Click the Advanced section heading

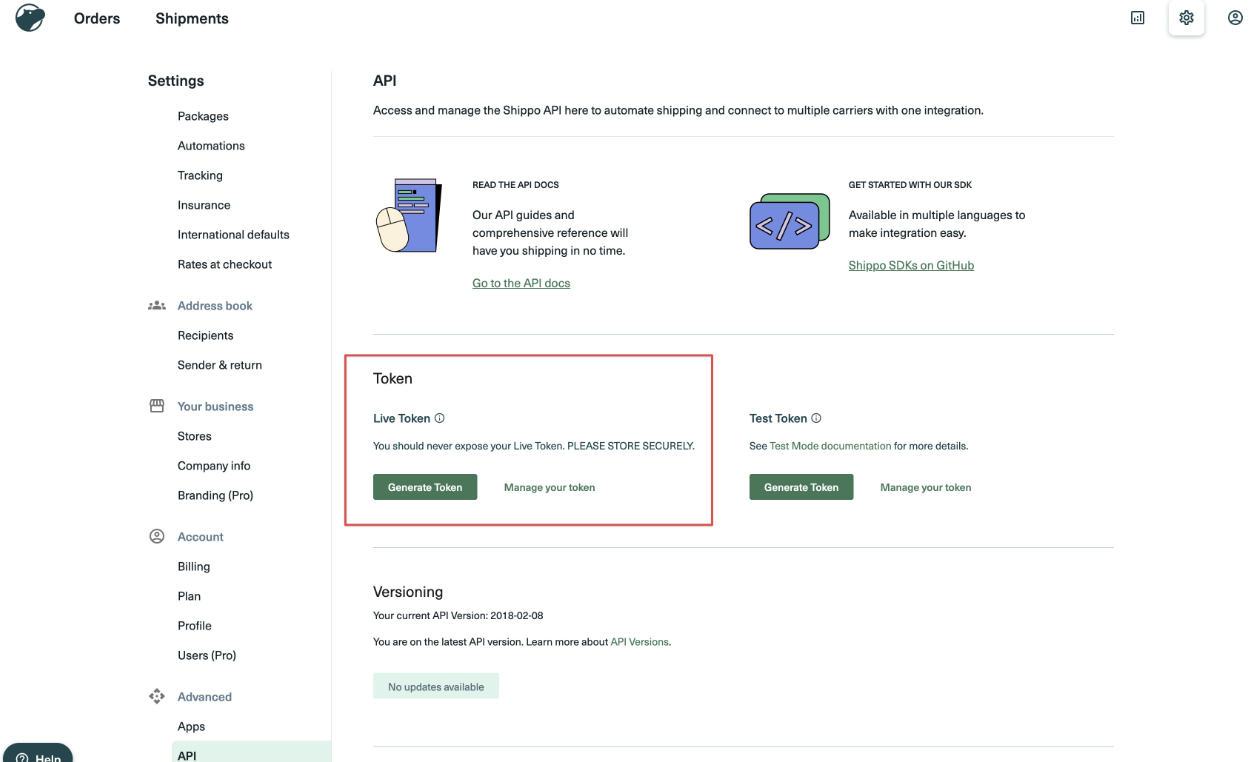pyautogui.click(x=204, y=697)
